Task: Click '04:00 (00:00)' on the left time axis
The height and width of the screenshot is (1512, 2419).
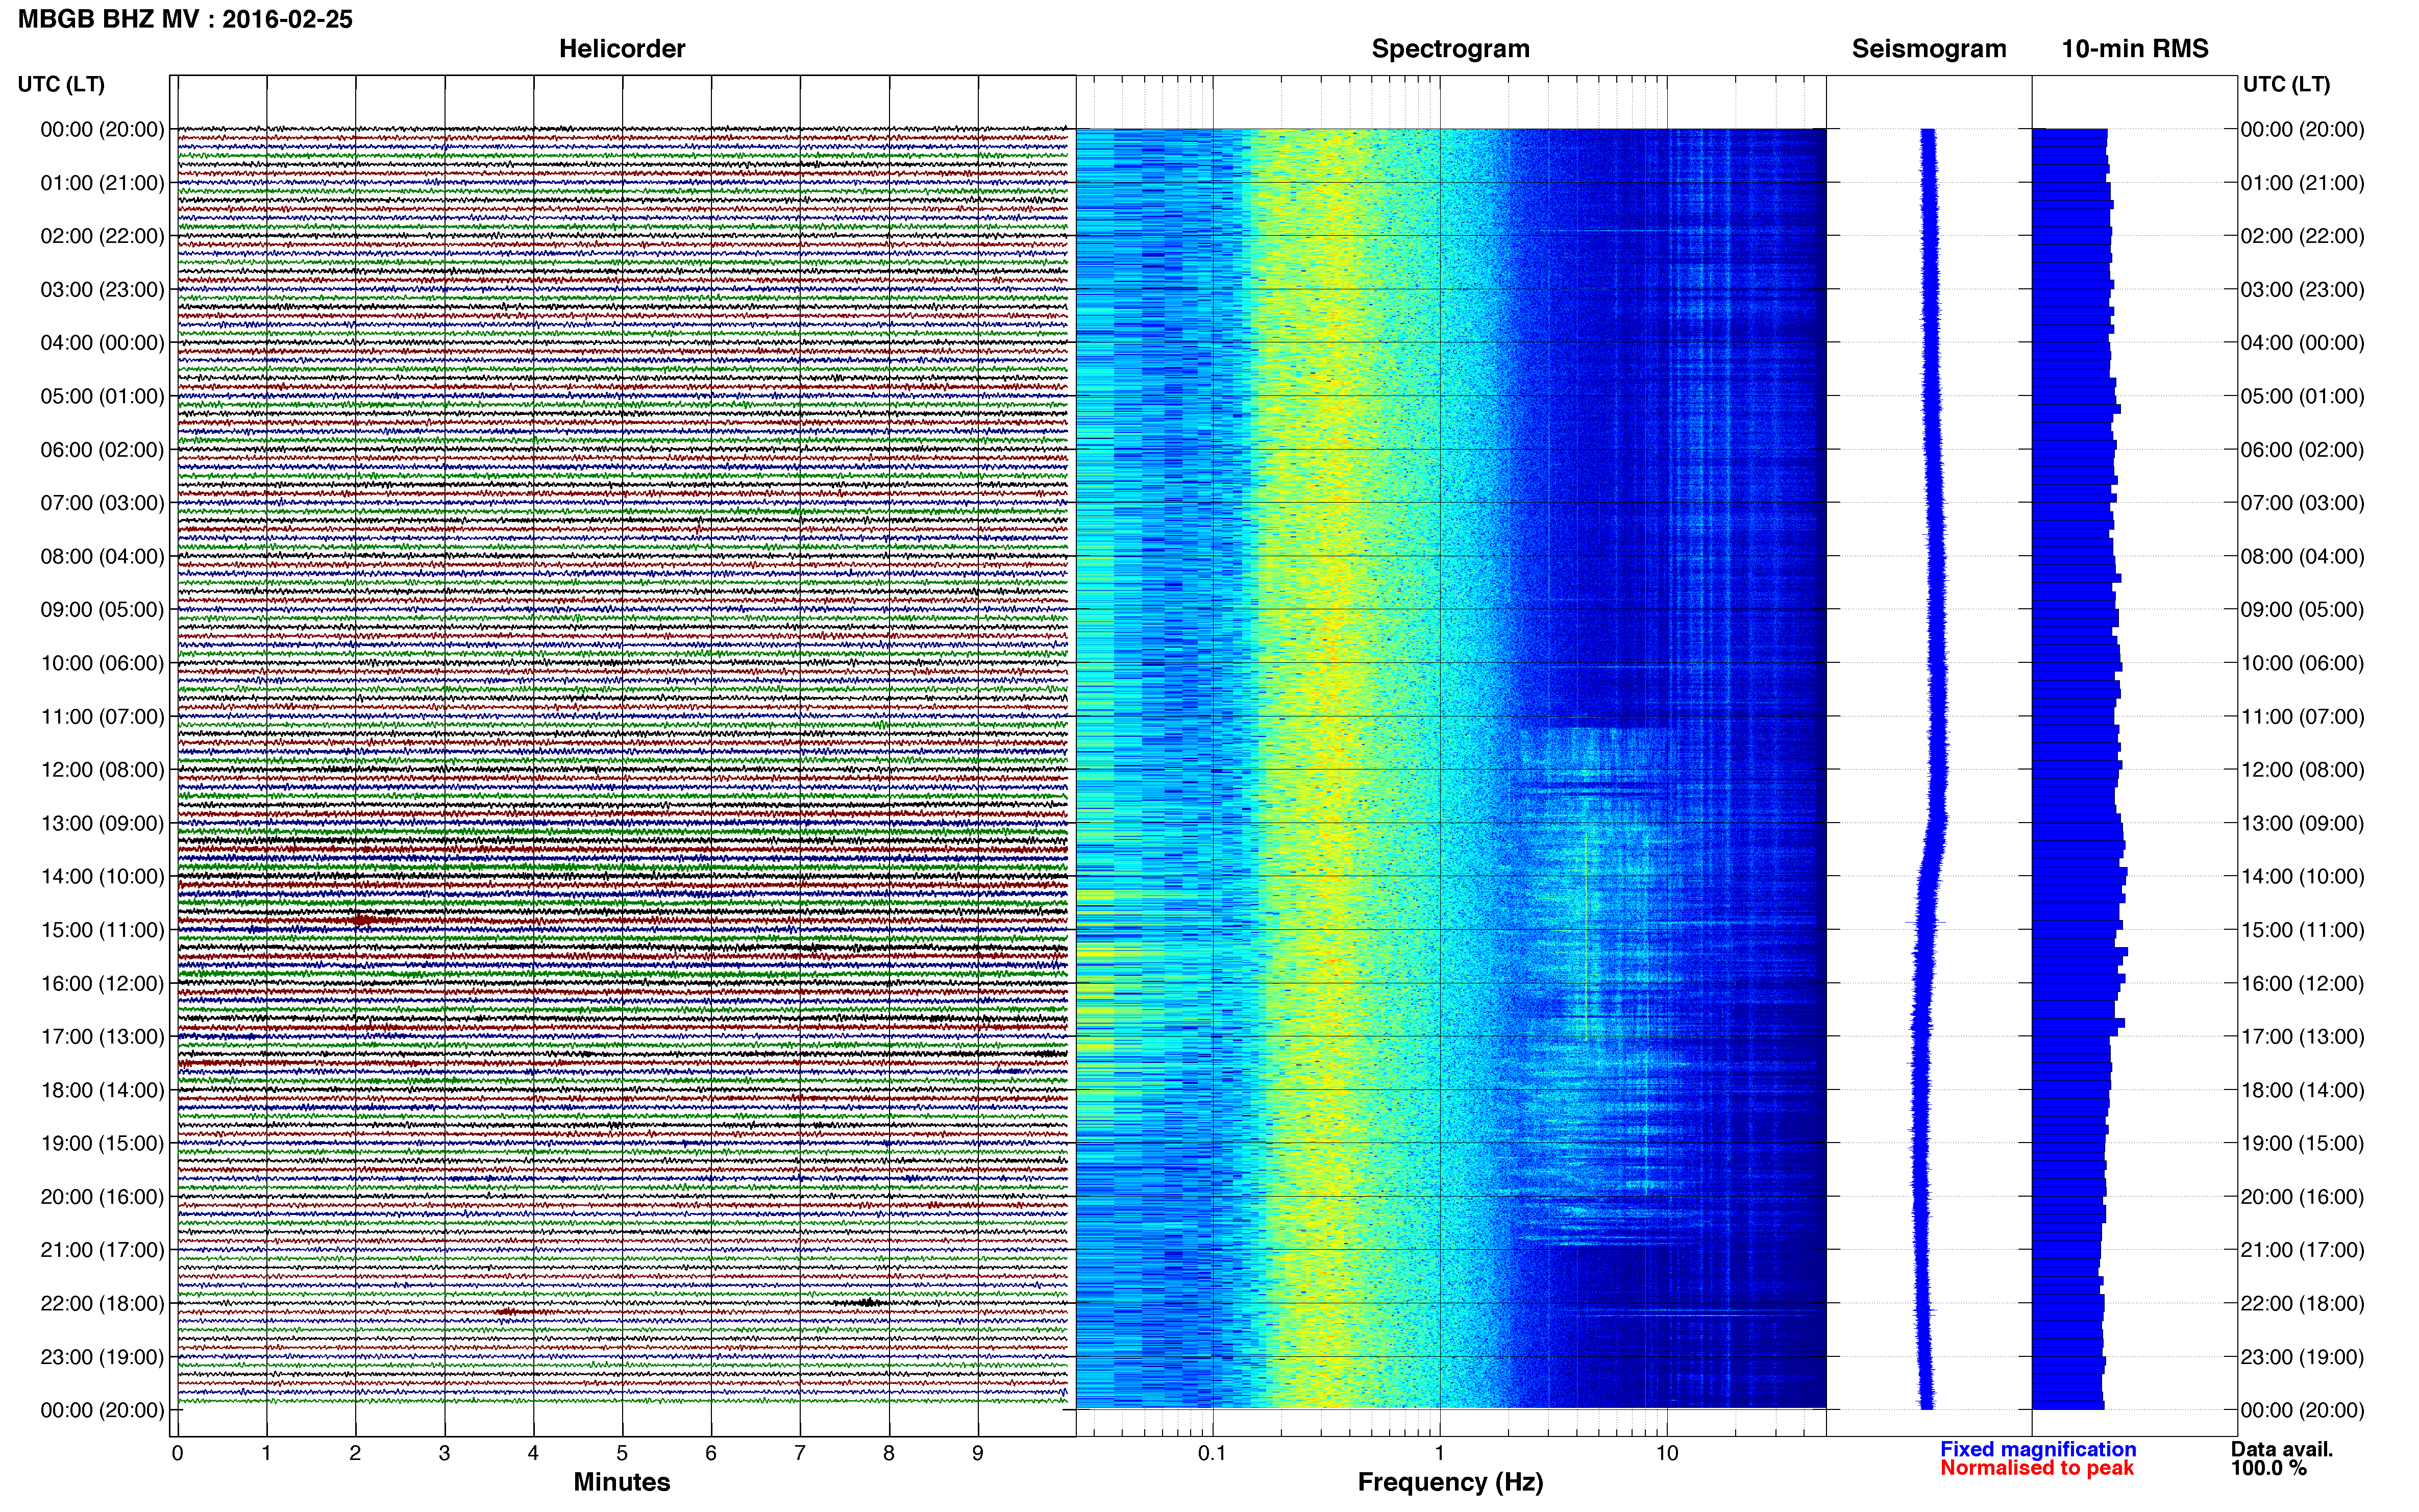Action: tap(102, 343)
